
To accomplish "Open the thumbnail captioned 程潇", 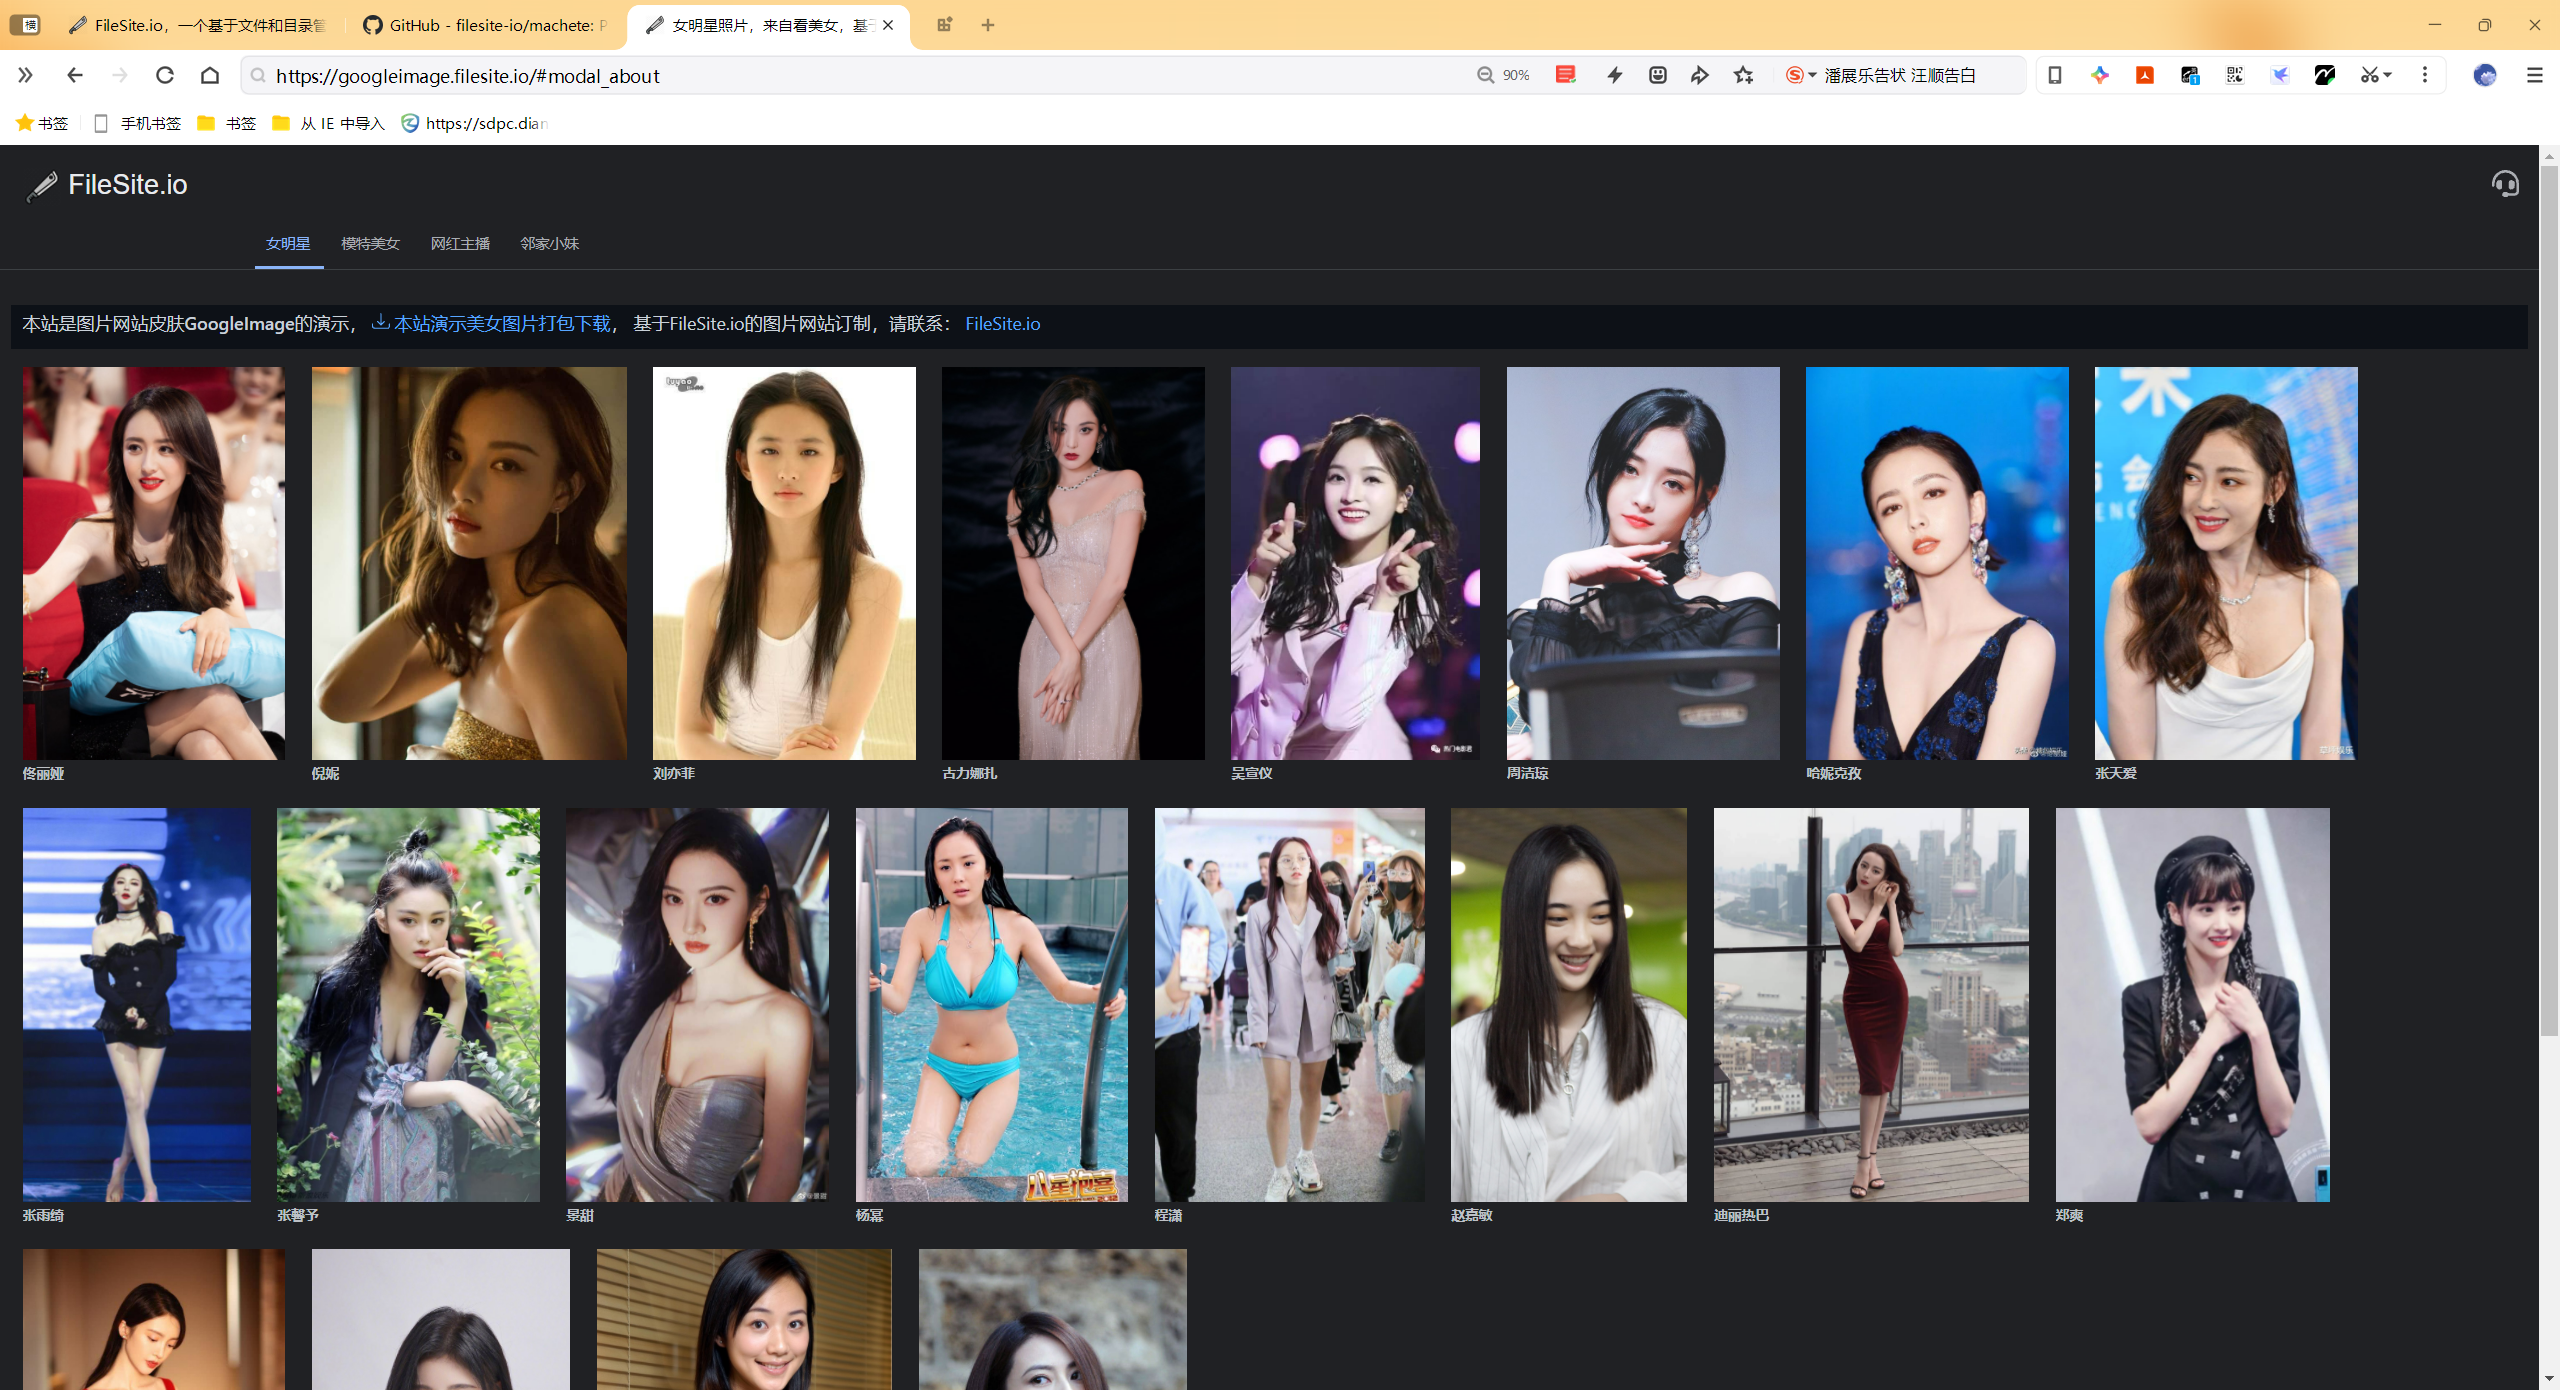I will (1290, 1005).
